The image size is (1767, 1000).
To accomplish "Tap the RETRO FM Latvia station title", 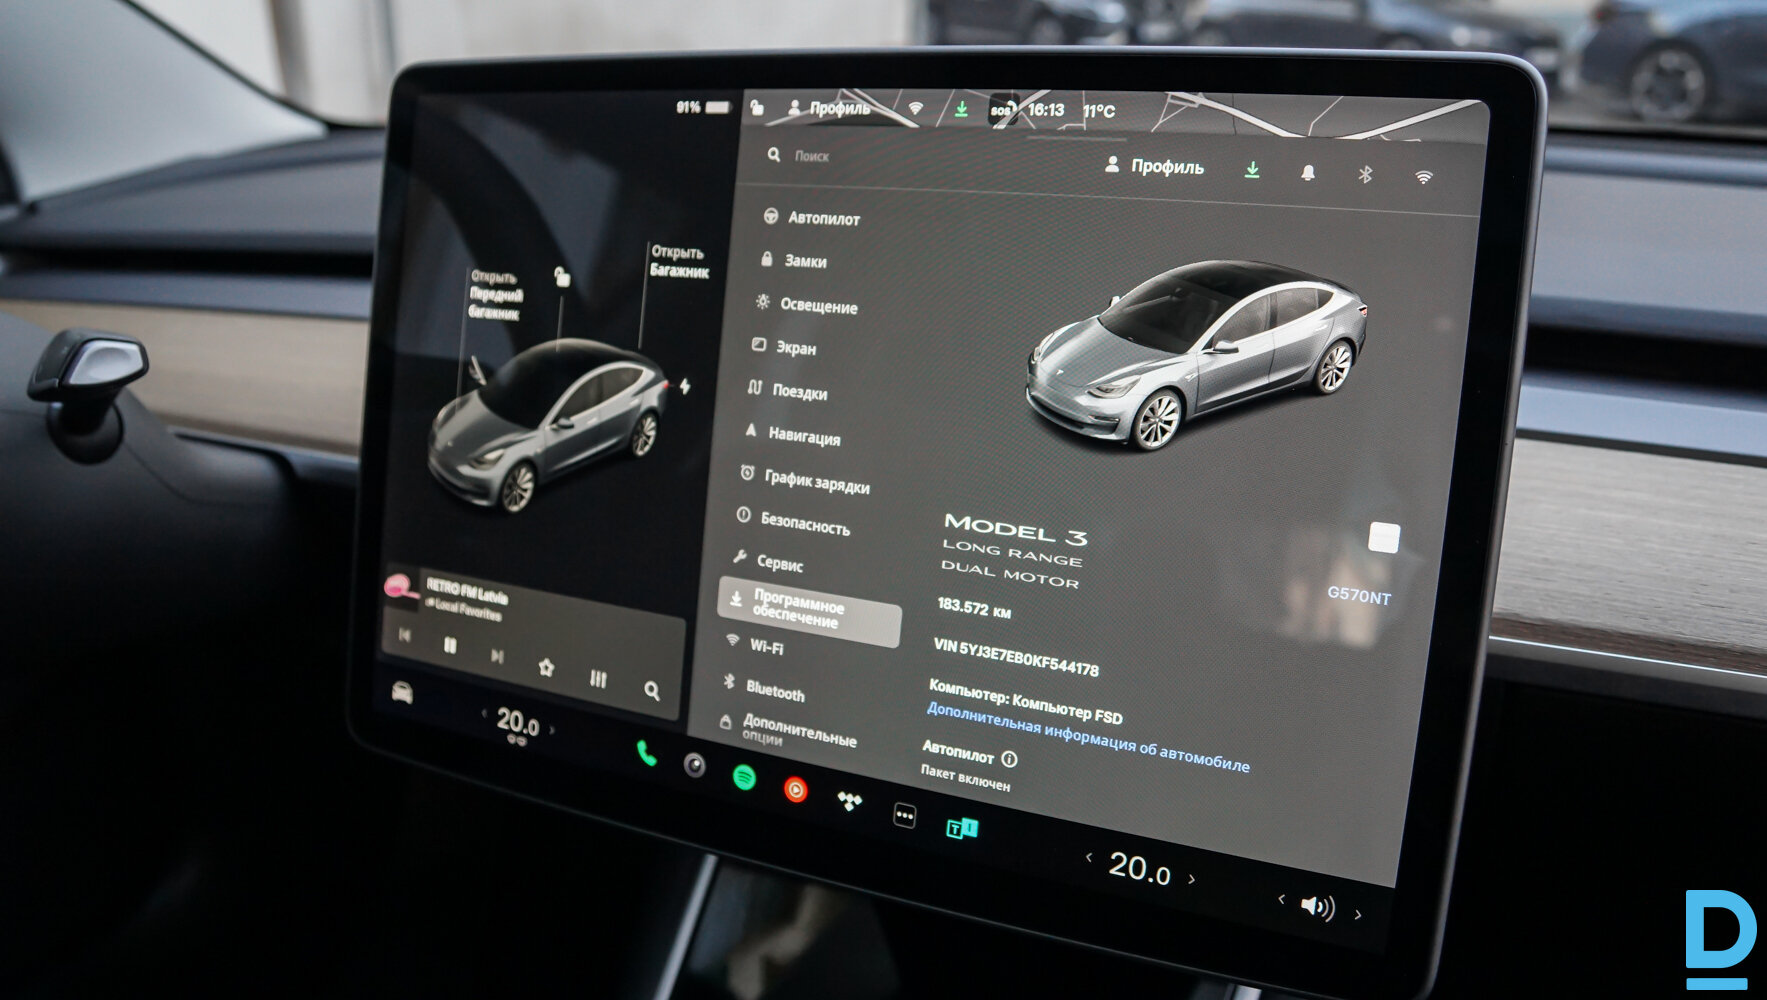I will tap(467, 590).
